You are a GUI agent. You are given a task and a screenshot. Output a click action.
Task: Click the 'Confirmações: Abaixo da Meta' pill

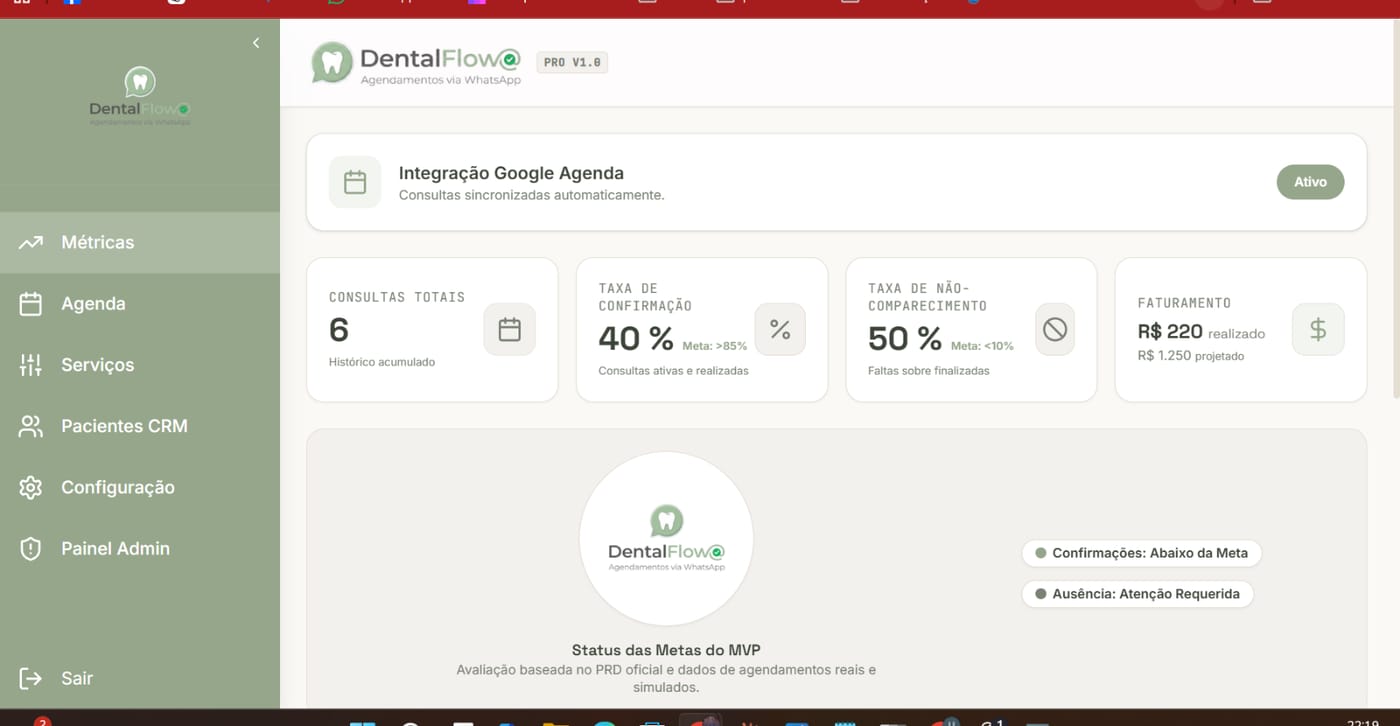coord(1141,553)
